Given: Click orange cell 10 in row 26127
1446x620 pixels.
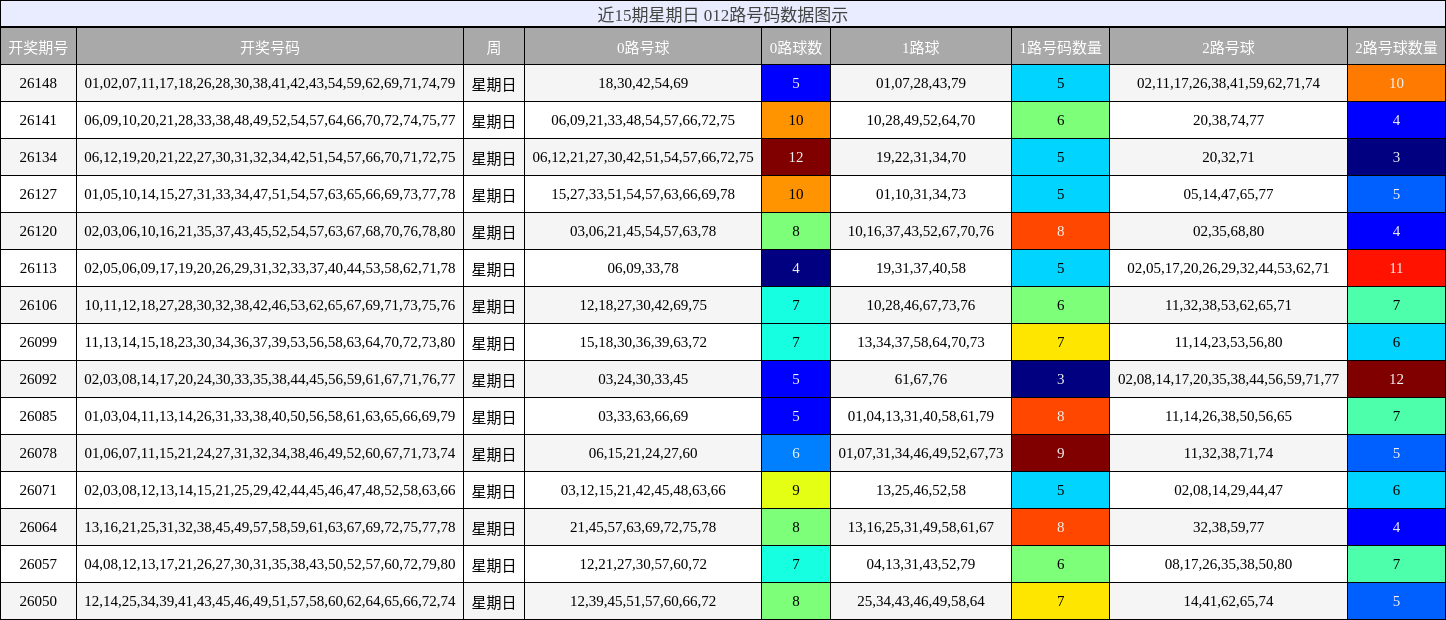Looking at the screenshot, I should [x=796, y=194].
